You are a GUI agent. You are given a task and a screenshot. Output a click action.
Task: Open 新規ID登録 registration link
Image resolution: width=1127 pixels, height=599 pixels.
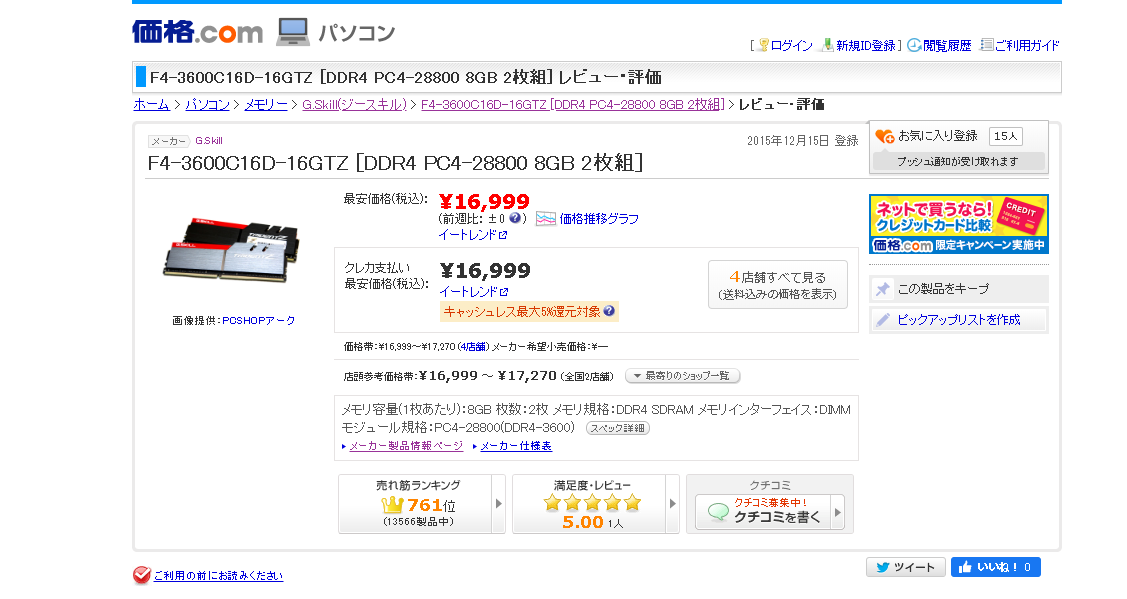(865, 45)
